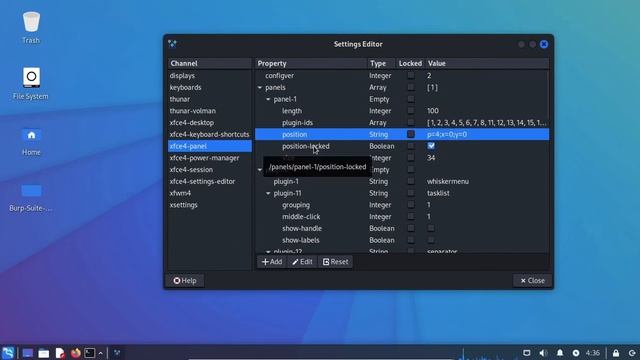Screen dimensions: 640x360
Task: Click the Value column header
Action: tap(487, 63)
